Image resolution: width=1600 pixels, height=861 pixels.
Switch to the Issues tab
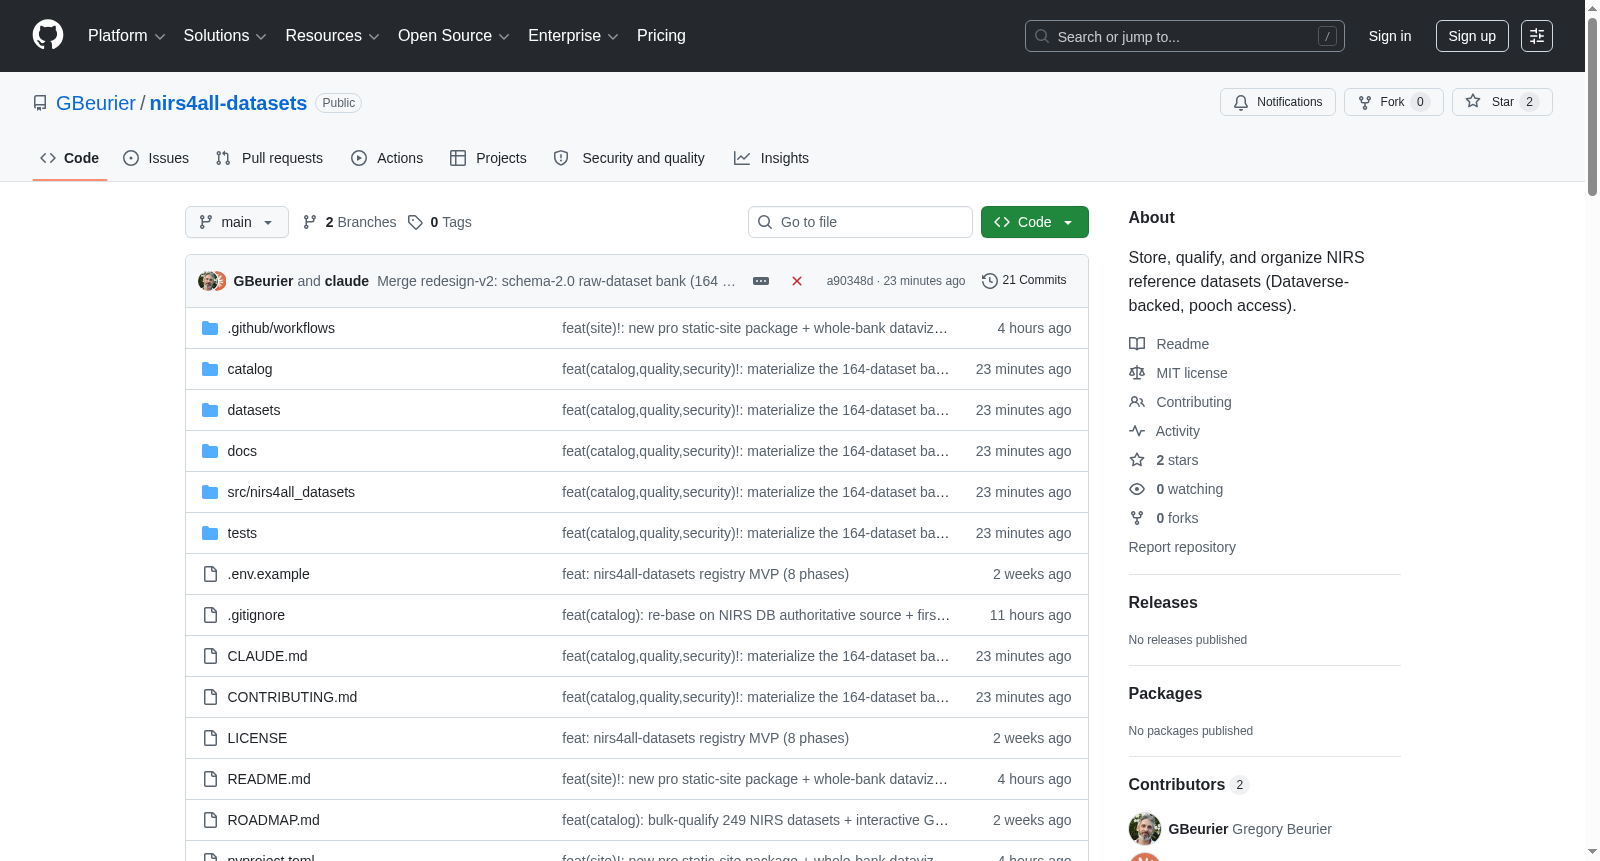[156, 158]
